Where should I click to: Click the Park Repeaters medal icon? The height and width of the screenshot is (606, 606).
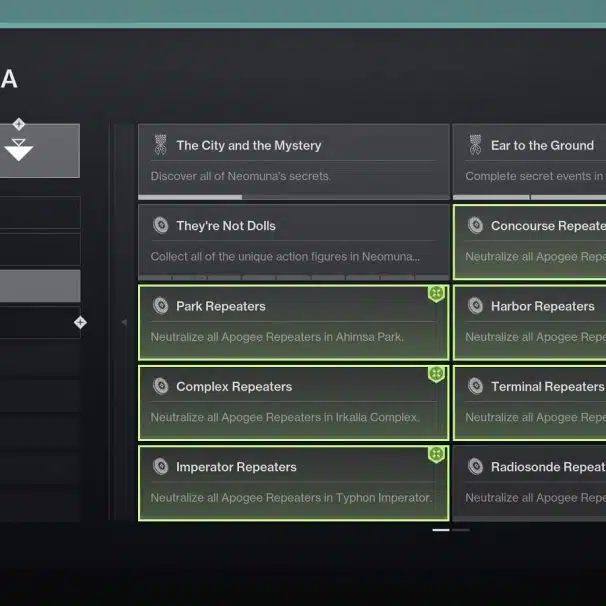(160, 306)
